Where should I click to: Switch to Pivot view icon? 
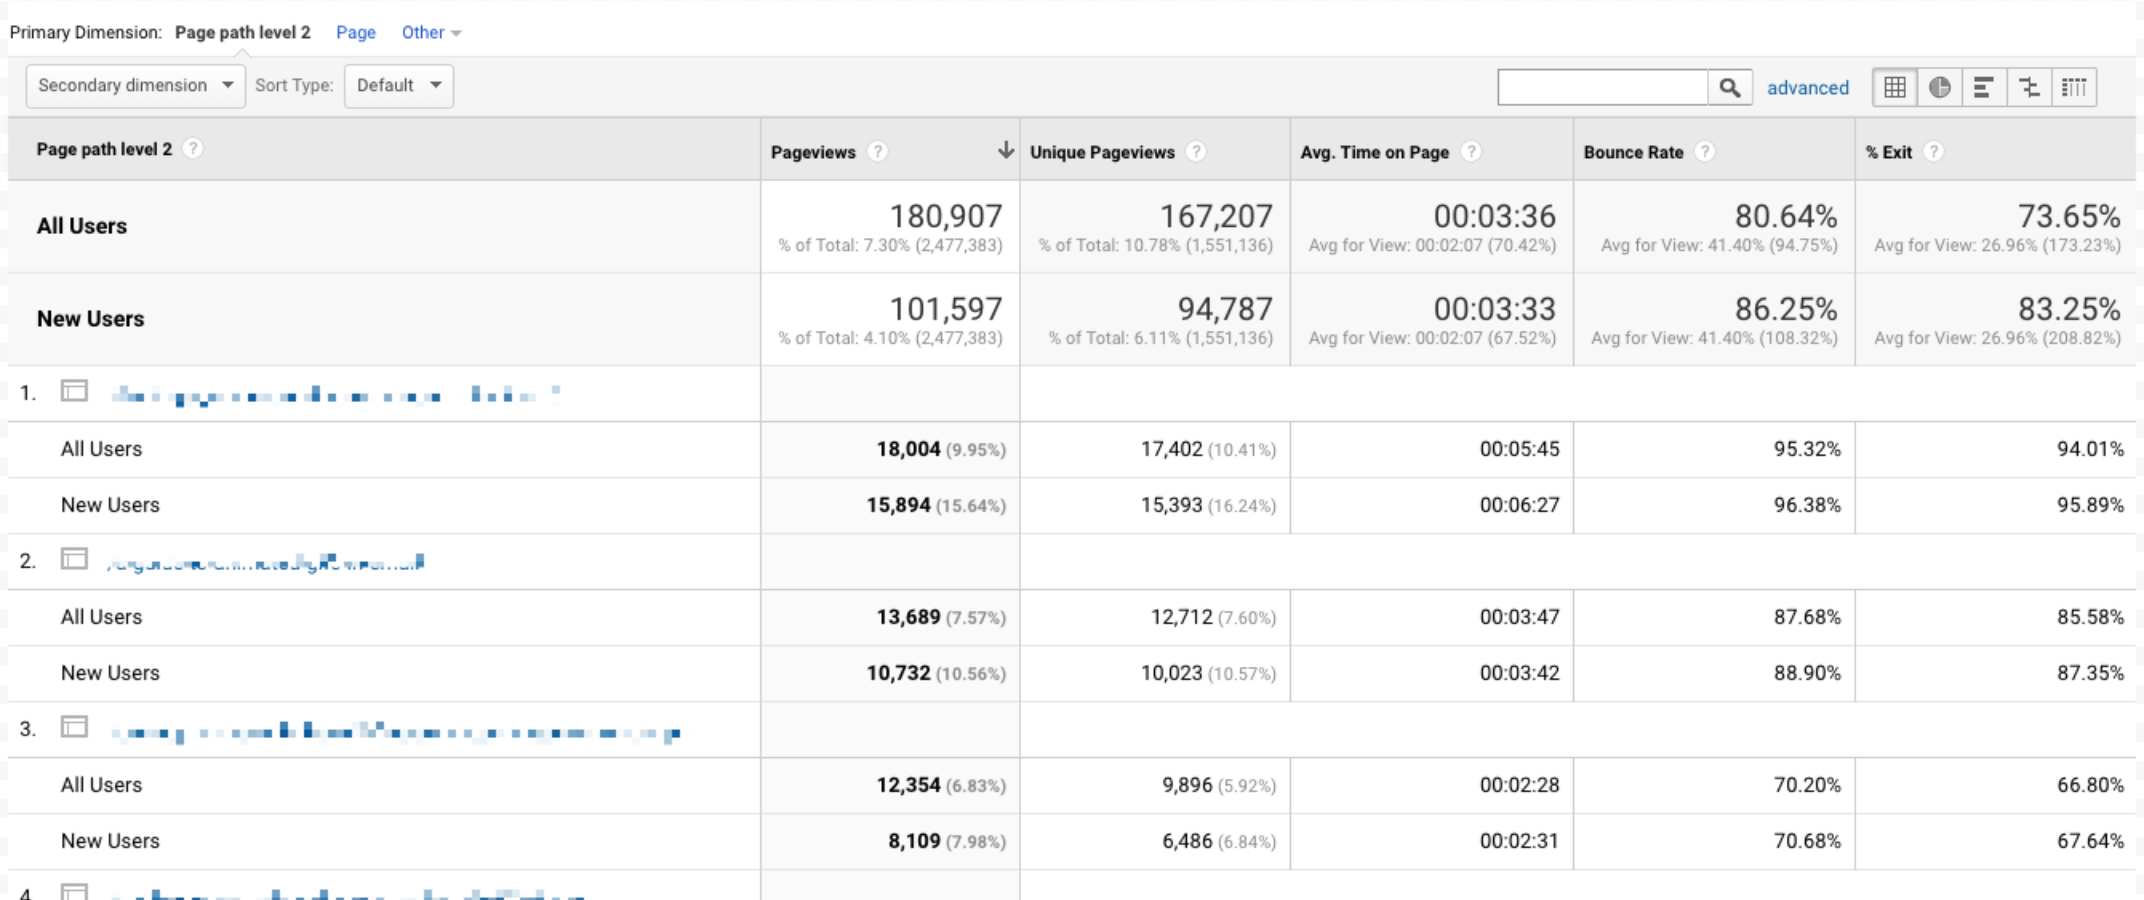[2074, 87]
